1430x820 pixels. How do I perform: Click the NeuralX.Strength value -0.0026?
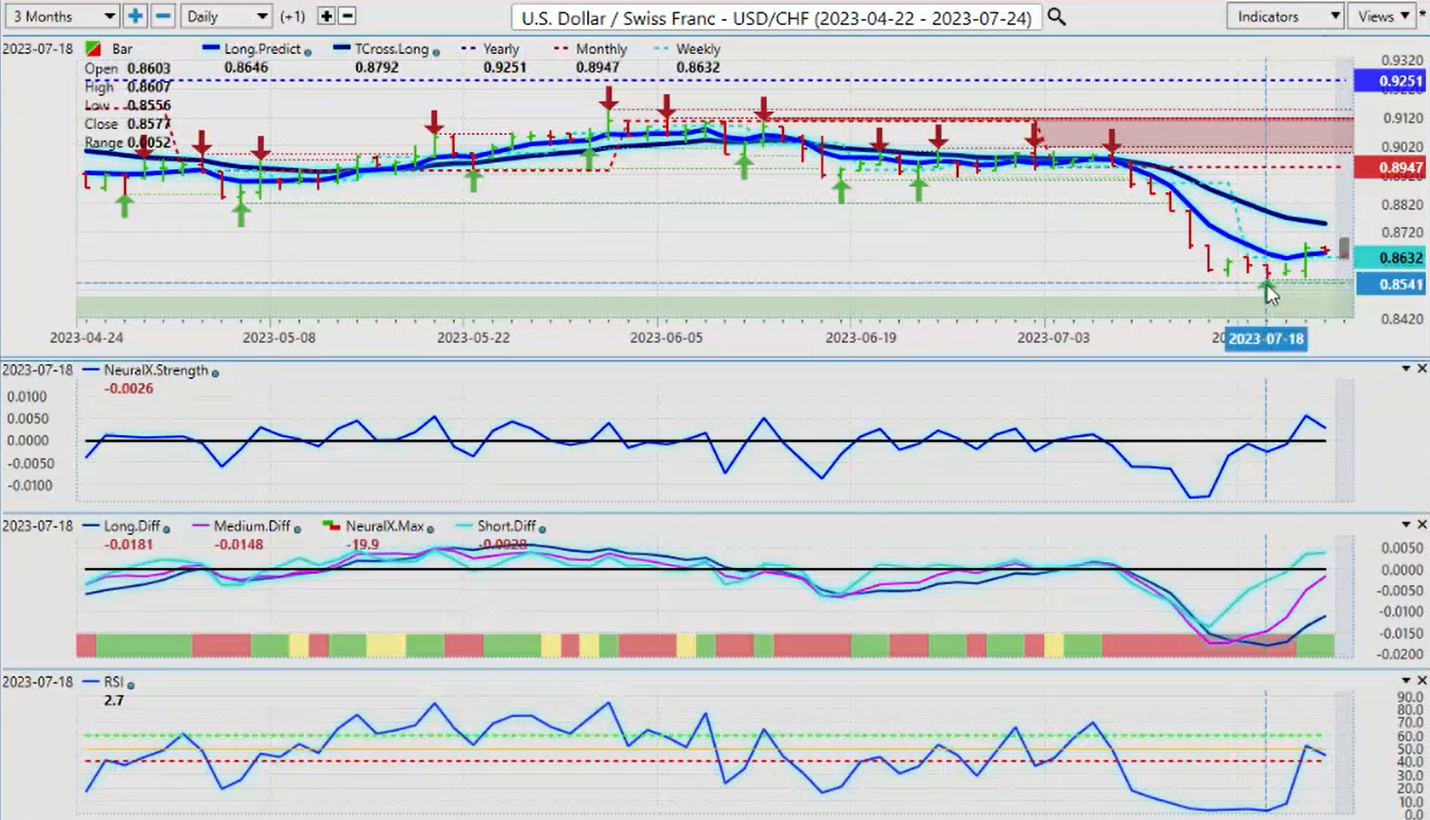click(129, 388)
